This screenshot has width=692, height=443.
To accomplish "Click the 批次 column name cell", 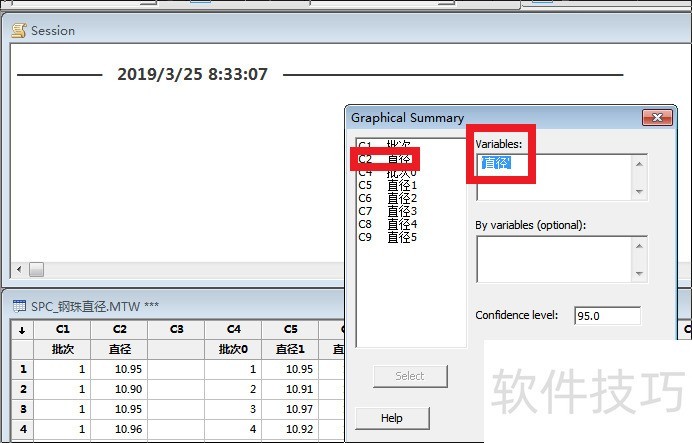I will pyautogui.click(x=62, y=349).
